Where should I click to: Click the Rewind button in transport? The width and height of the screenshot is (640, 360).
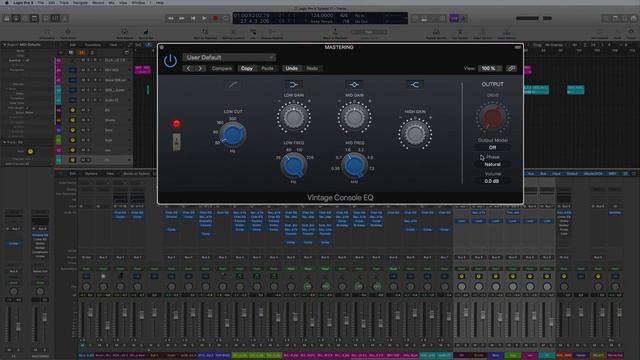pyautogui.click(x=171, y=18)
